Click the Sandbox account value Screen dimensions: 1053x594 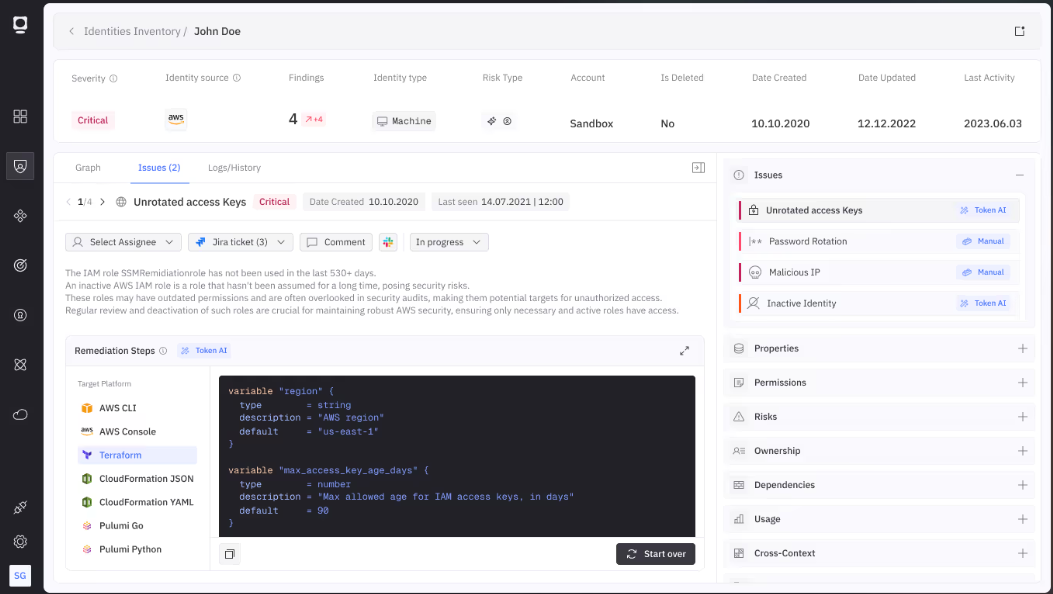tap(592, 123)
